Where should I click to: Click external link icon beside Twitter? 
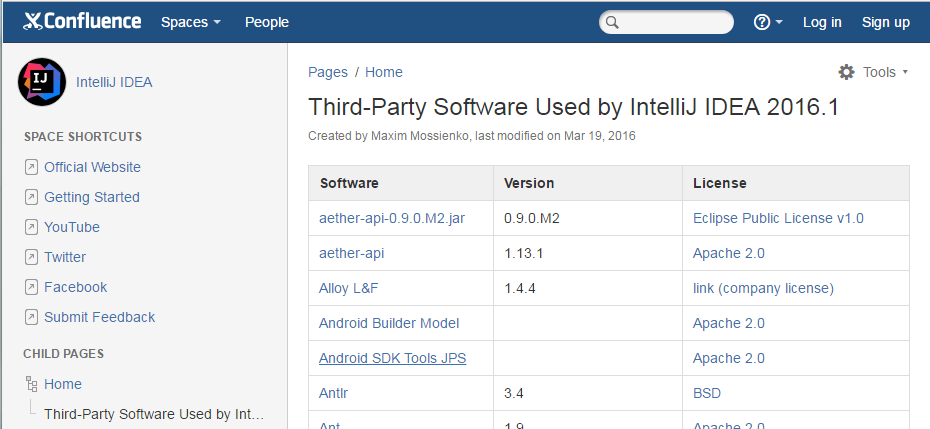click(31, 257)
